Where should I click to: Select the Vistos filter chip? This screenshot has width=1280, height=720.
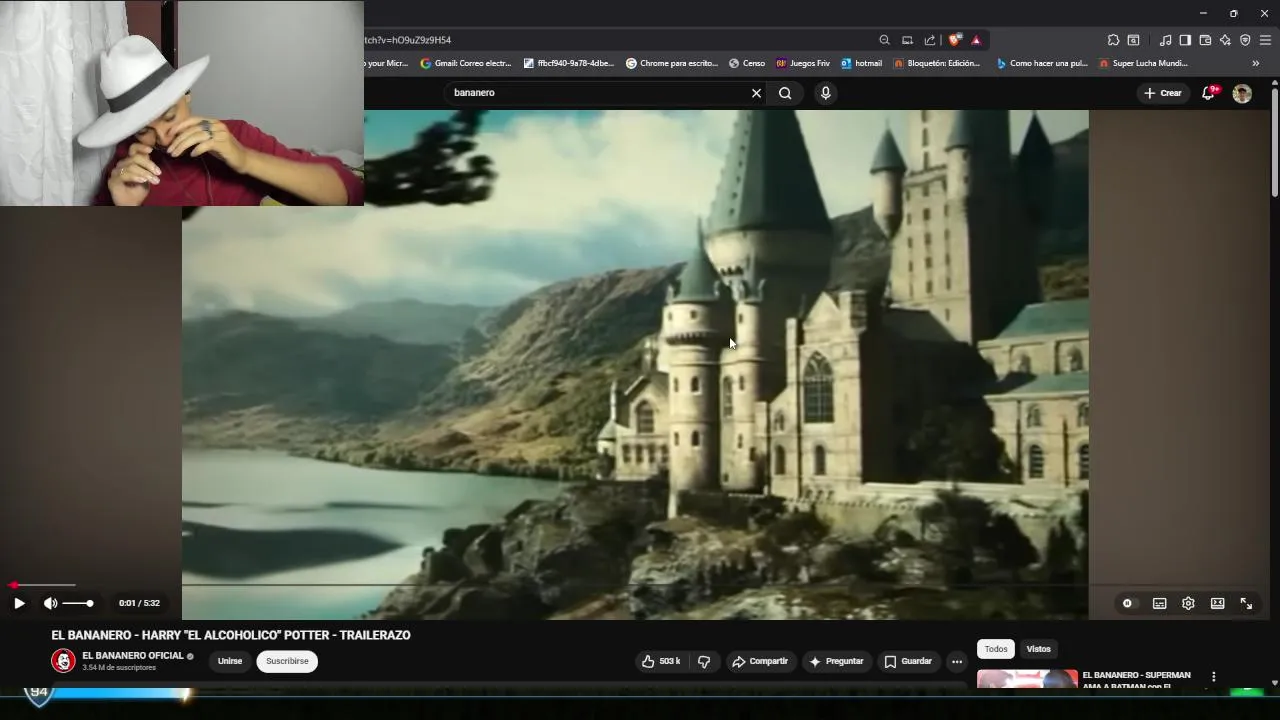pos(1039,649)
